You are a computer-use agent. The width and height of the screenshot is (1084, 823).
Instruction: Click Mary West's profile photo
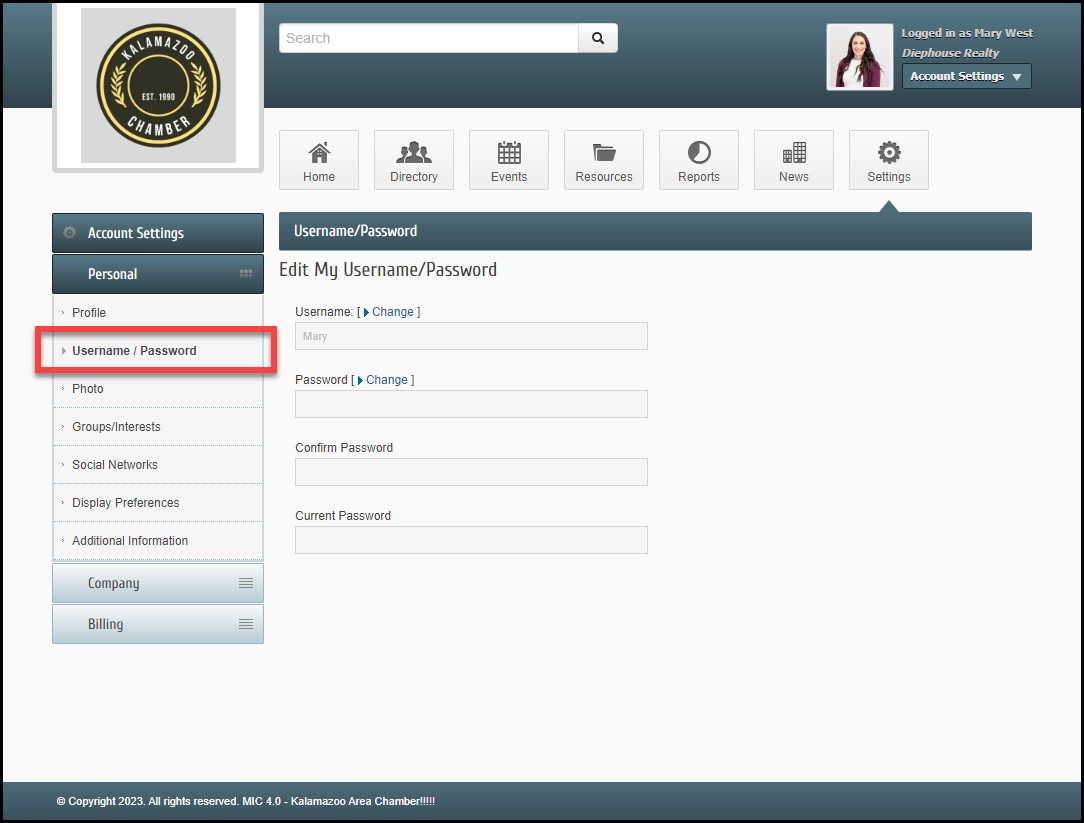[859, 57]
